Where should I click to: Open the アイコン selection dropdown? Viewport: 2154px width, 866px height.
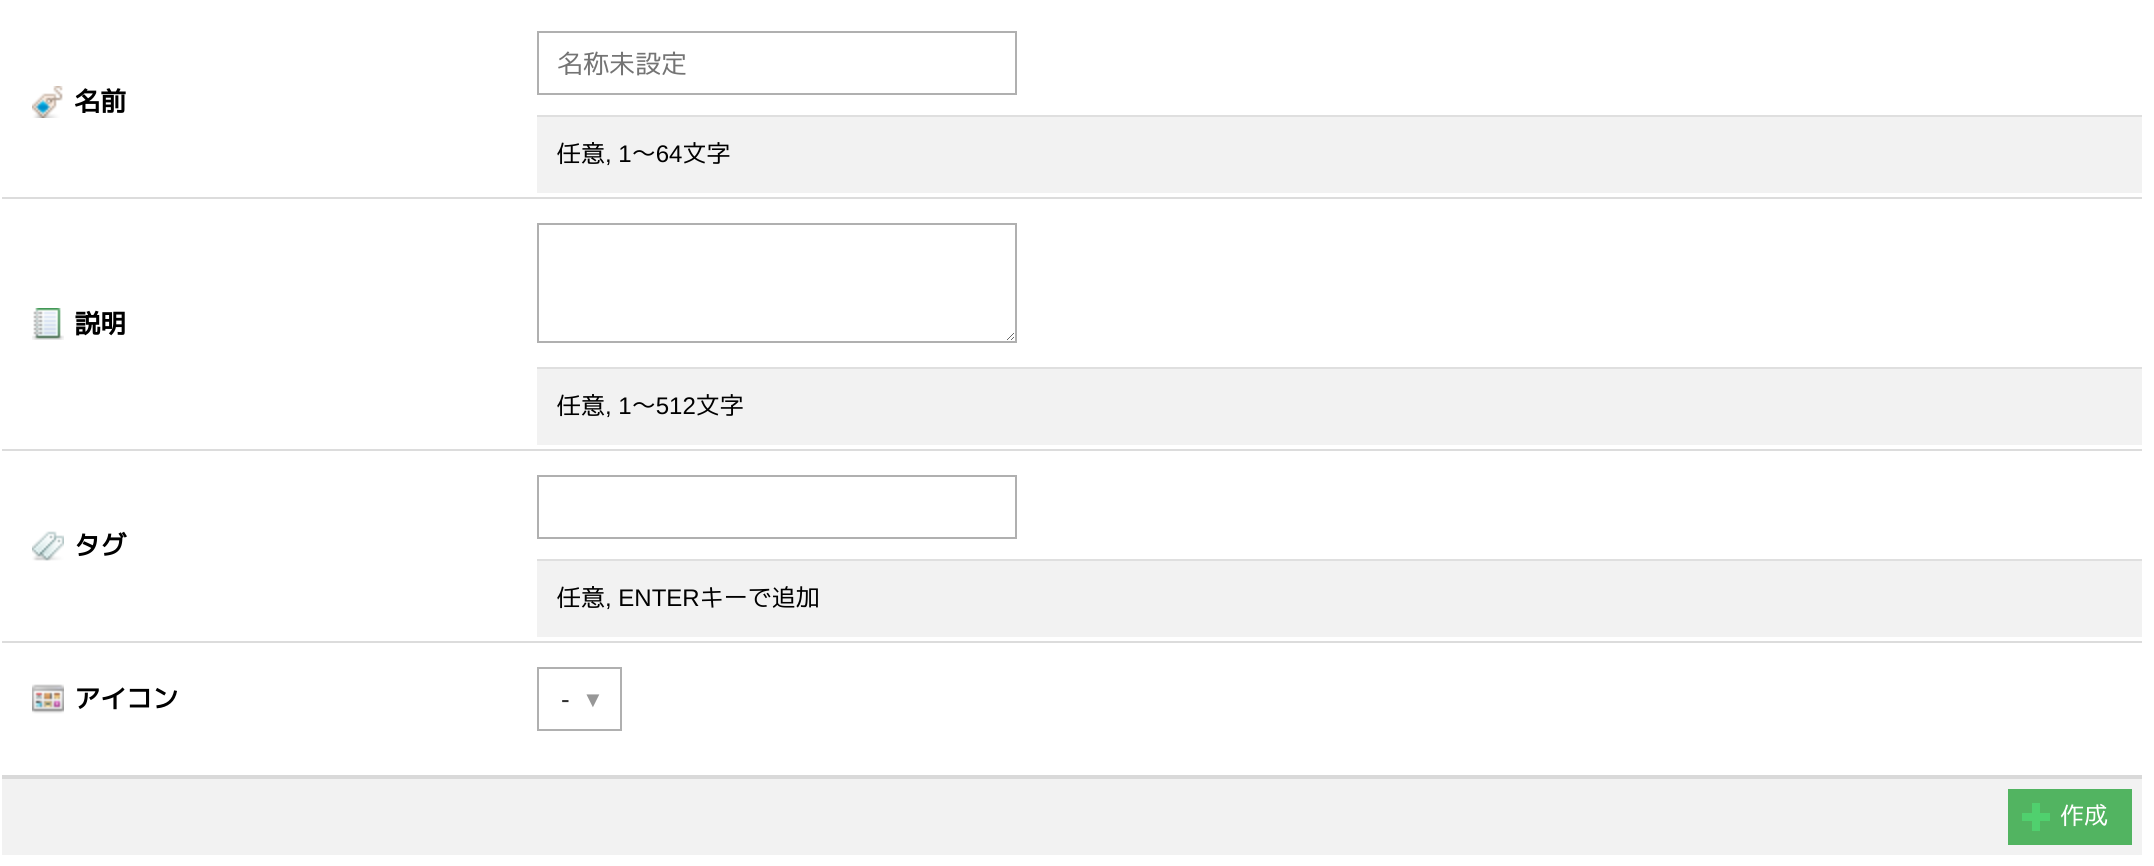tap(579, 699)
